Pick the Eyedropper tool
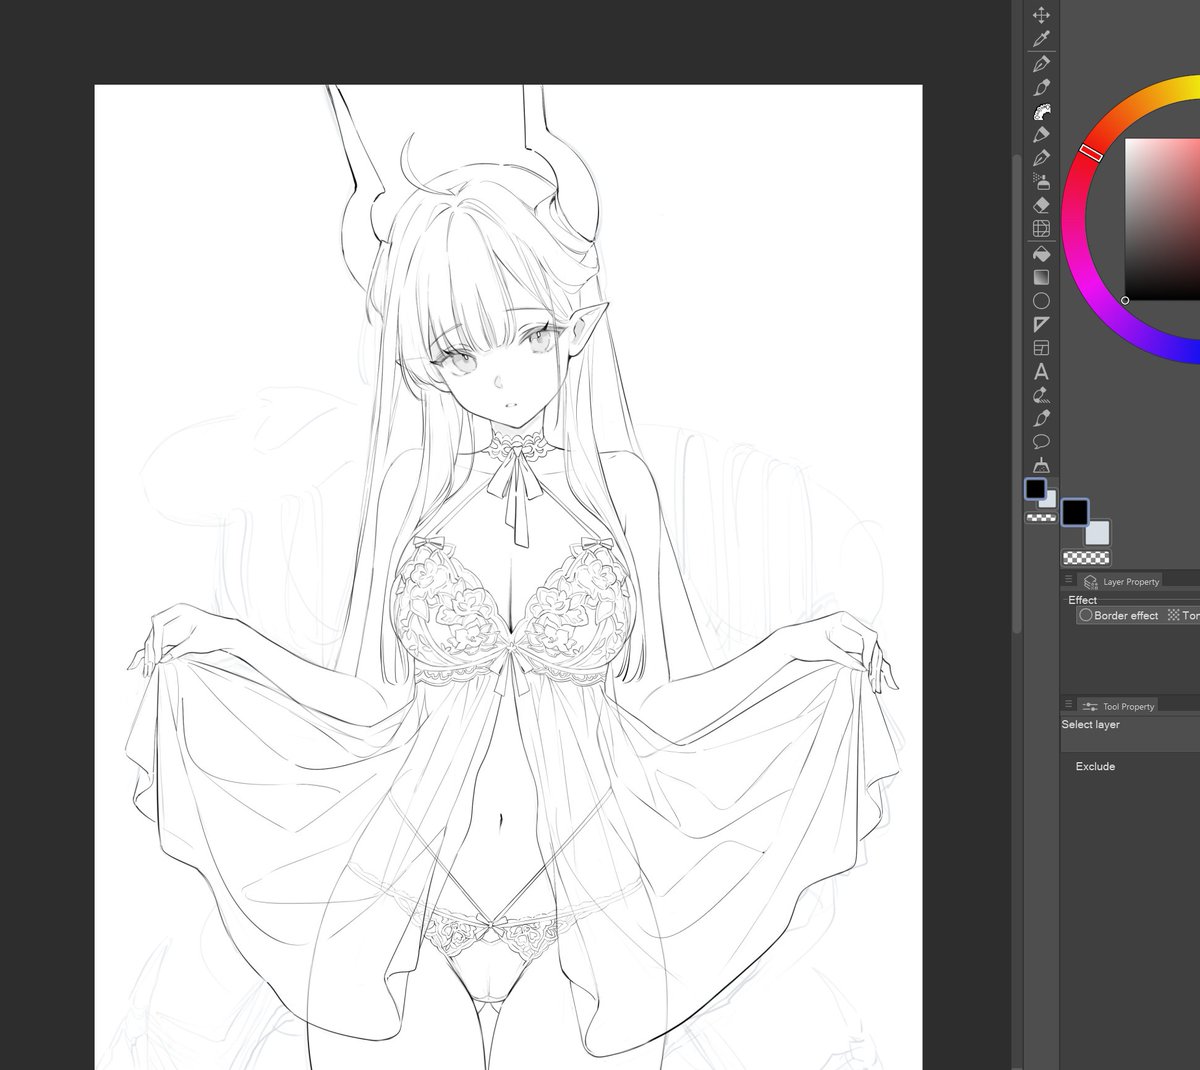 pyautogui.click(x=1041, y=39)
